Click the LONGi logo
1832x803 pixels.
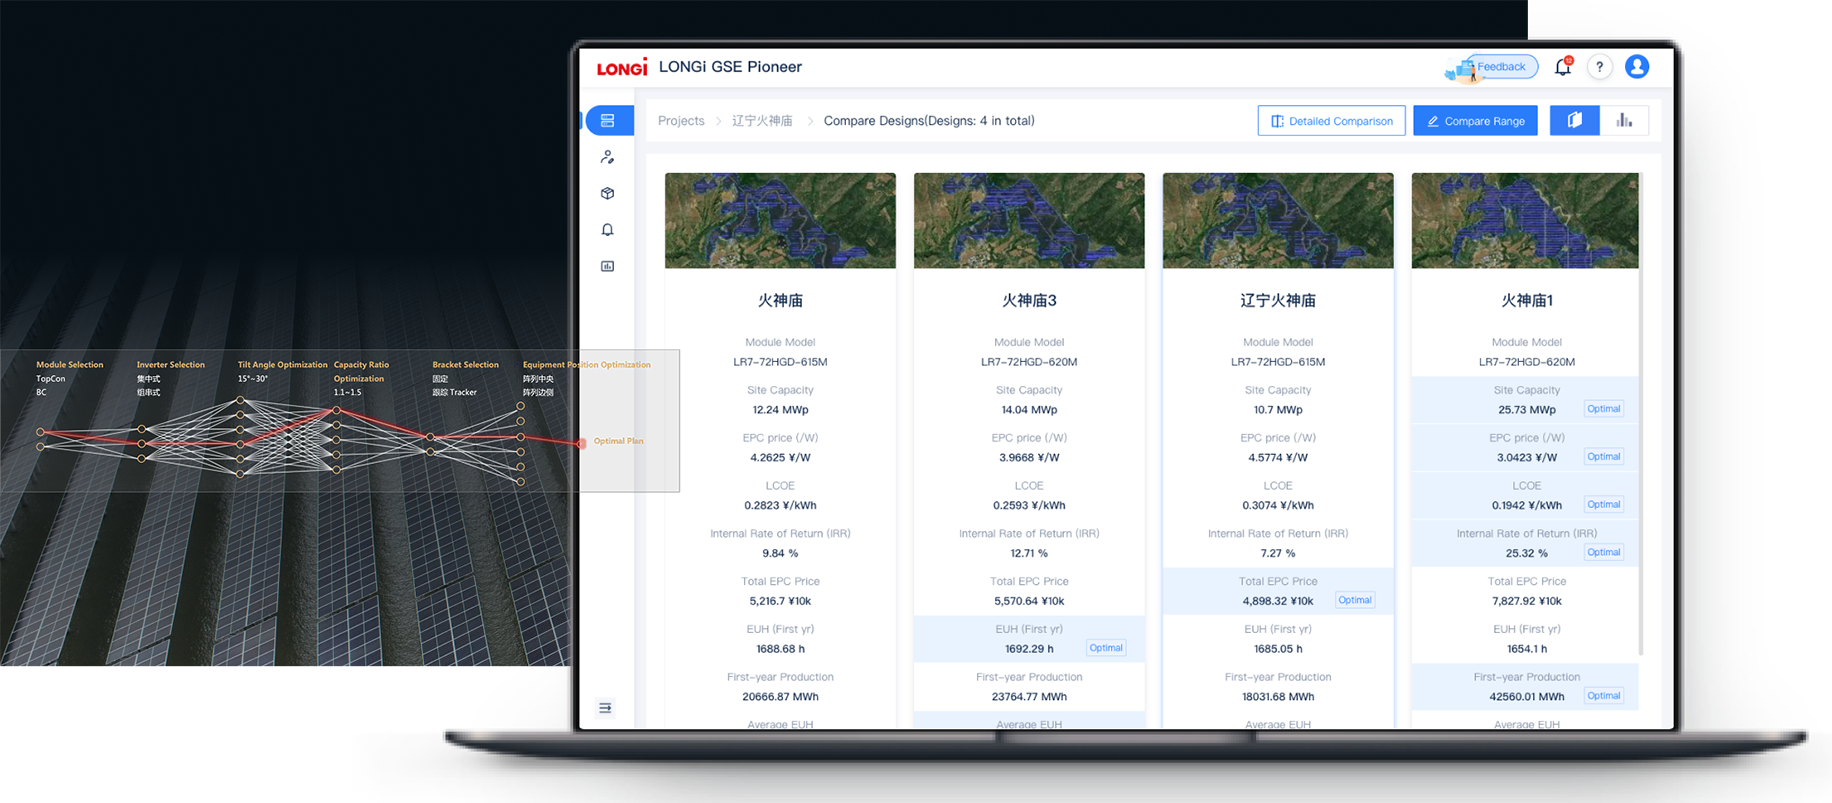pos(622,68)
